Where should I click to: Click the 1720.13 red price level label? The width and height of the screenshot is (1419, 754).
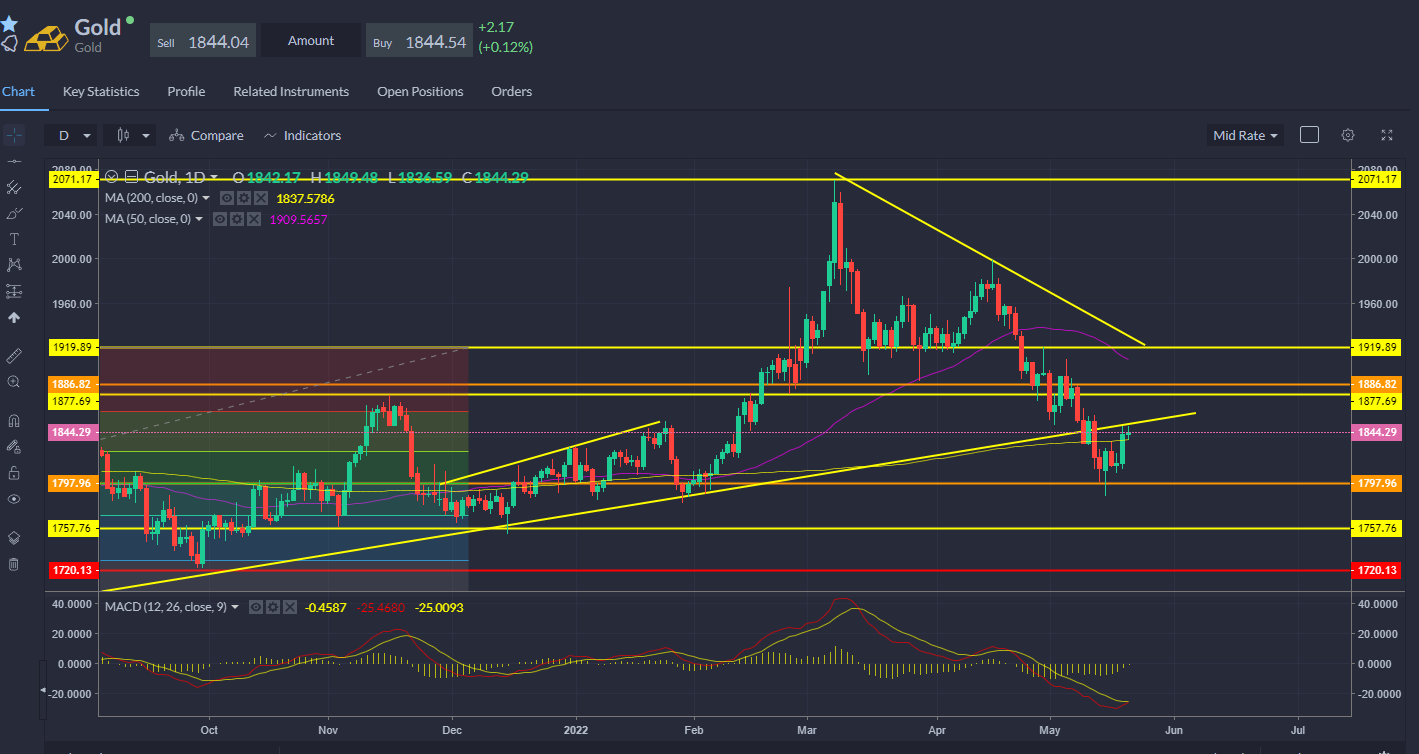(73, 570)
